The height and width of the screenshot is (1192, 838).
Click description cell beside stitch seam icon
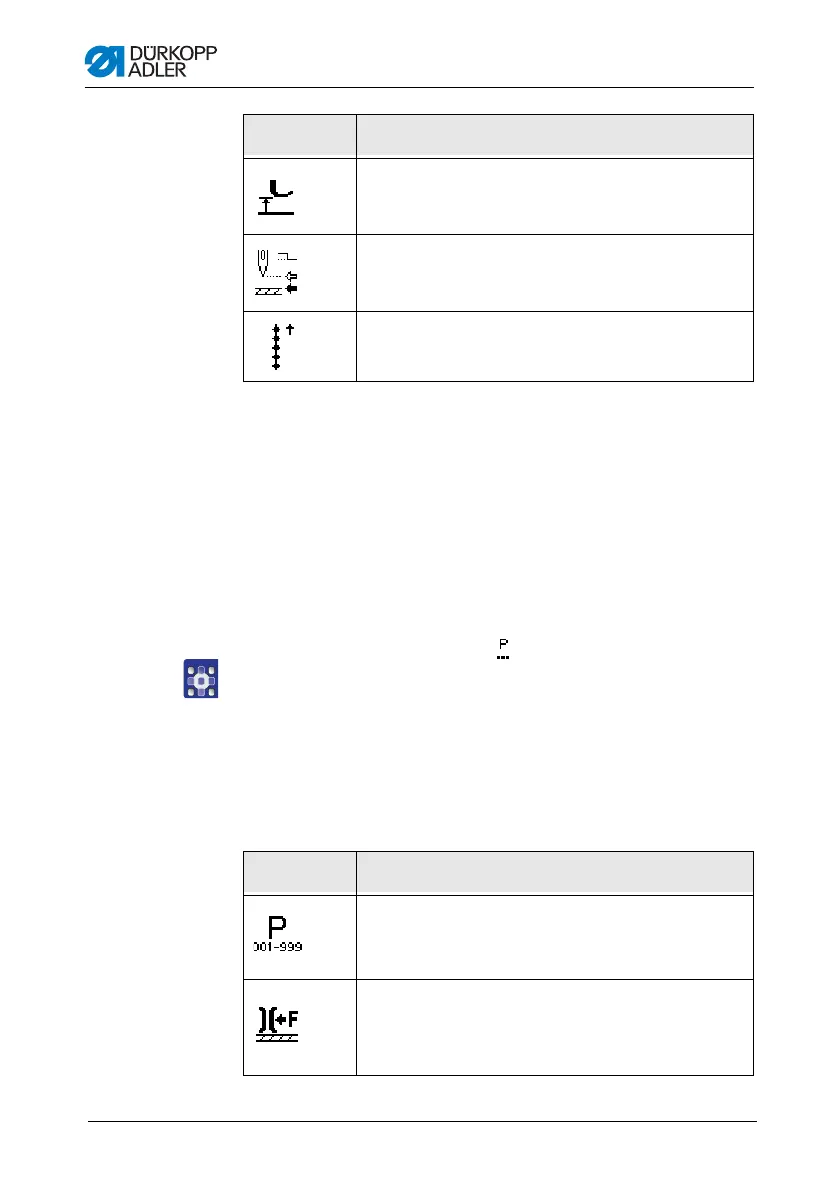[x=555, y=347]
